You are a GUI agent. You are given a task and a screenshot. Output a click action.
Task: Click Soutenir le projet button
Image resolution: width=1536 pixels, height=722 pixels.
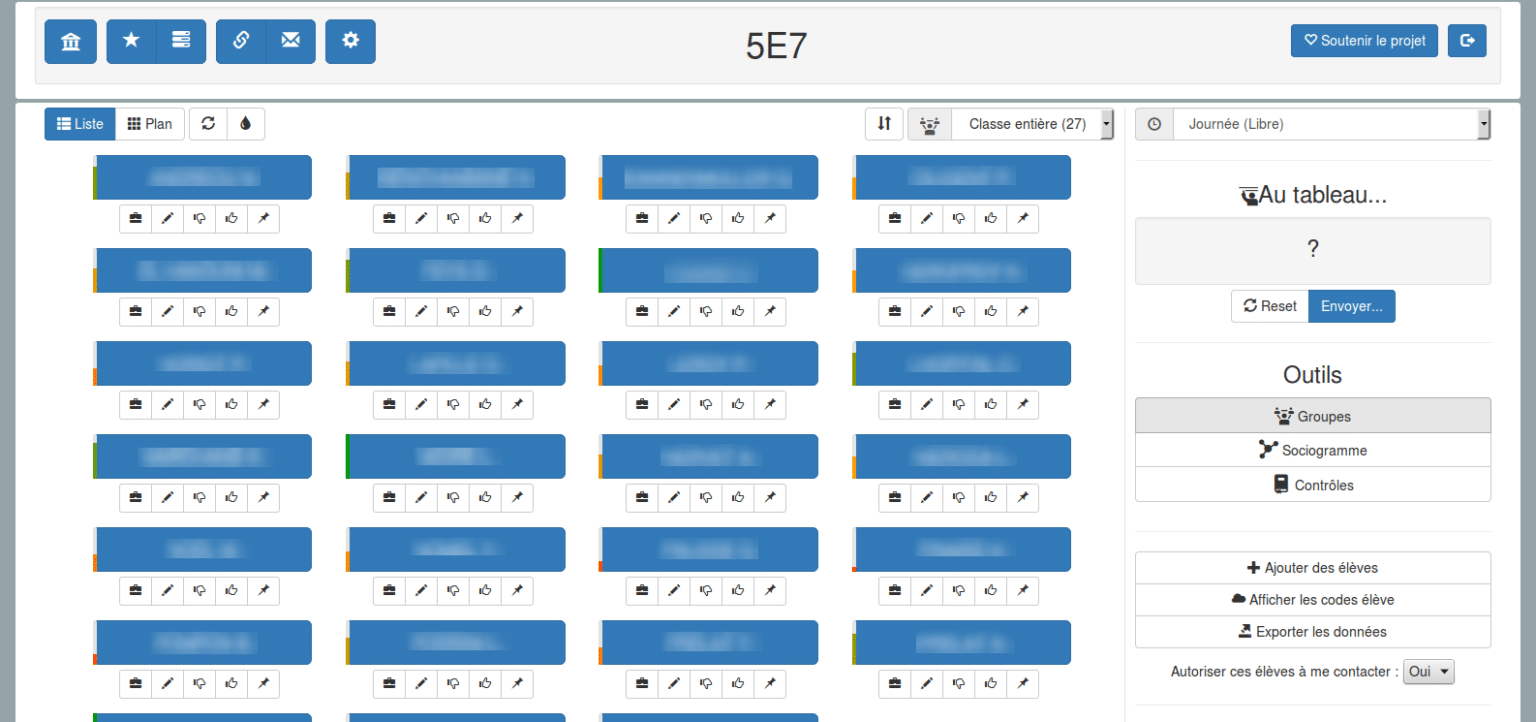click(1364, 41)
